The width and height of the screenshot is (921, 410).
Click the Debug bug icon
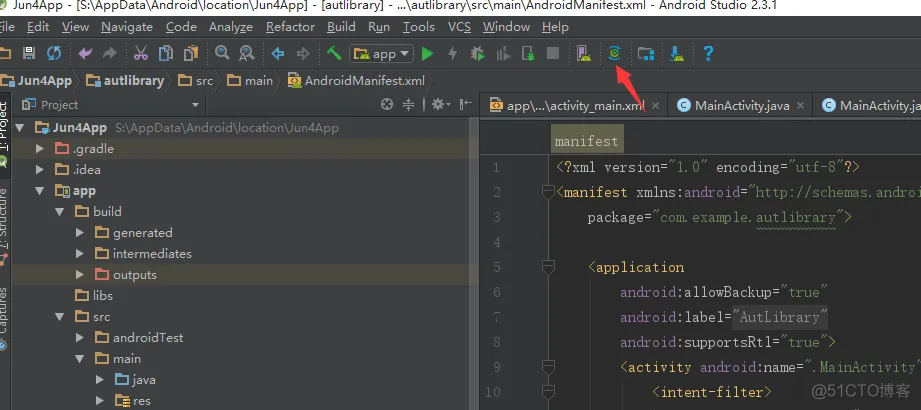[478, 54]
